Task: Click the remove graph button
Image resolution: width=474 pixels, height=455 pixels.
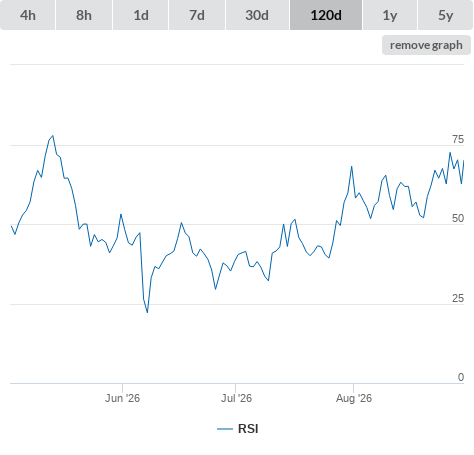Action: [426, 45]
